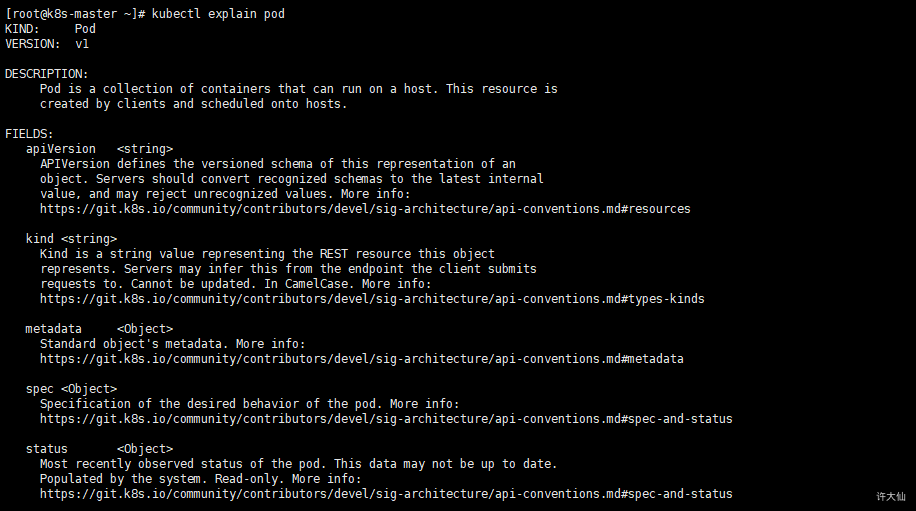
Task: Click the <Object> type next to status
Action: pyautogui.click(x=145, y=449)
